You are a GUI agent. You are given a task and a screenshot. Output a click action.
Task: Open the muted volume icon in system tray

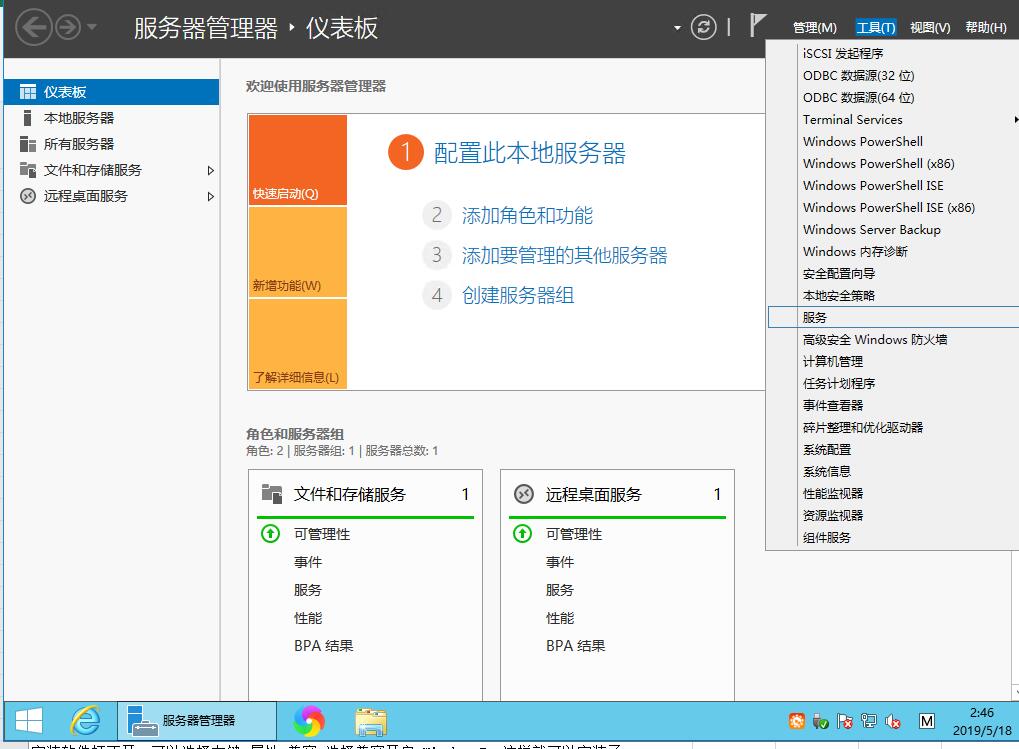(892, 720)
